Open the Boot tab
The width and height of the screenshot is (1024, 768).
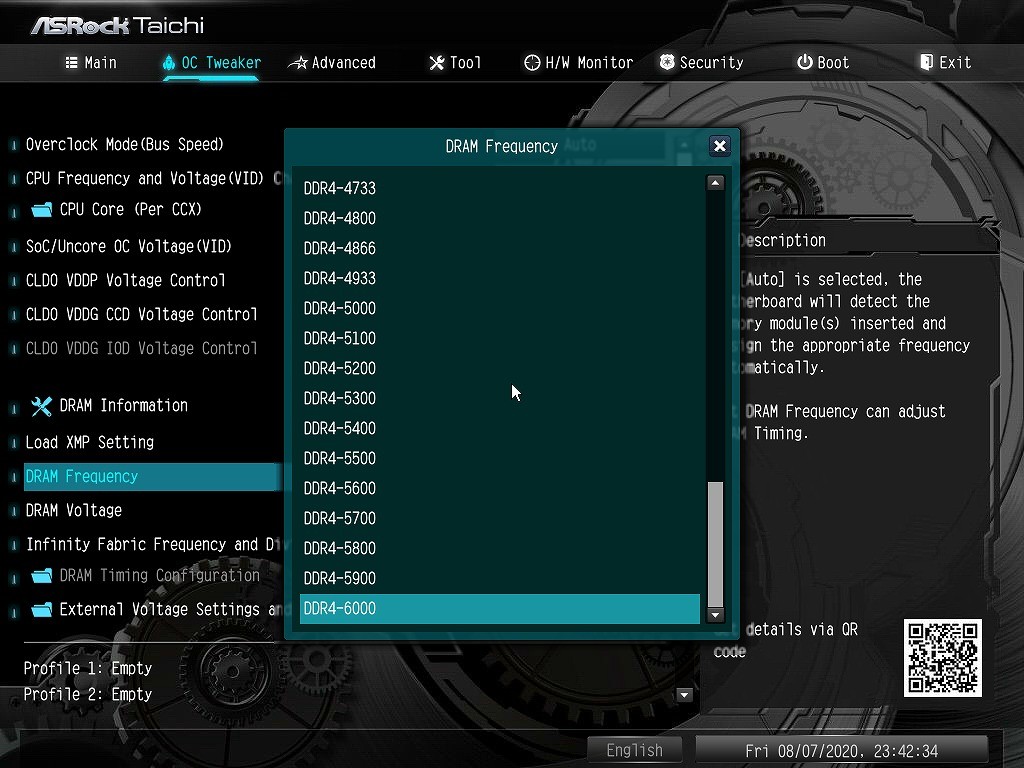[x=823, y=63]
